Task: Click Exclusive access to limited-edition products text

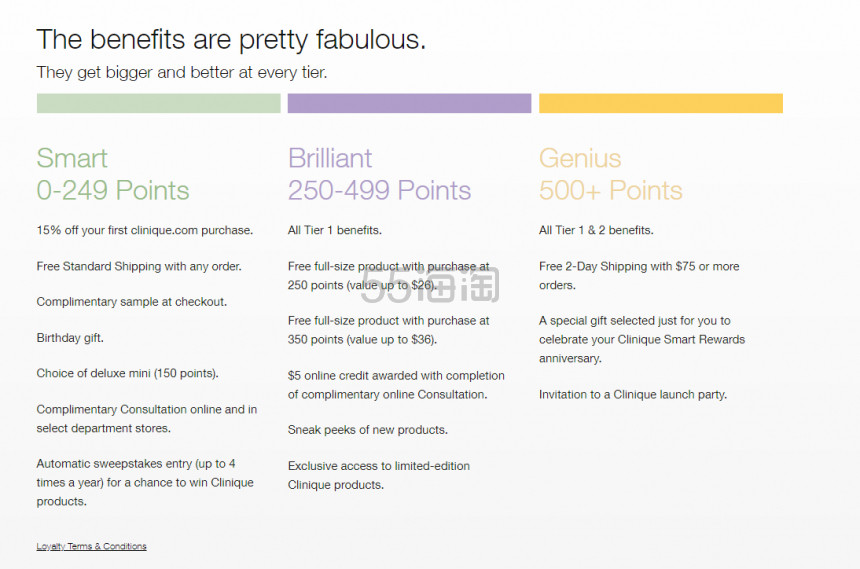Action: tap(378, 475)
